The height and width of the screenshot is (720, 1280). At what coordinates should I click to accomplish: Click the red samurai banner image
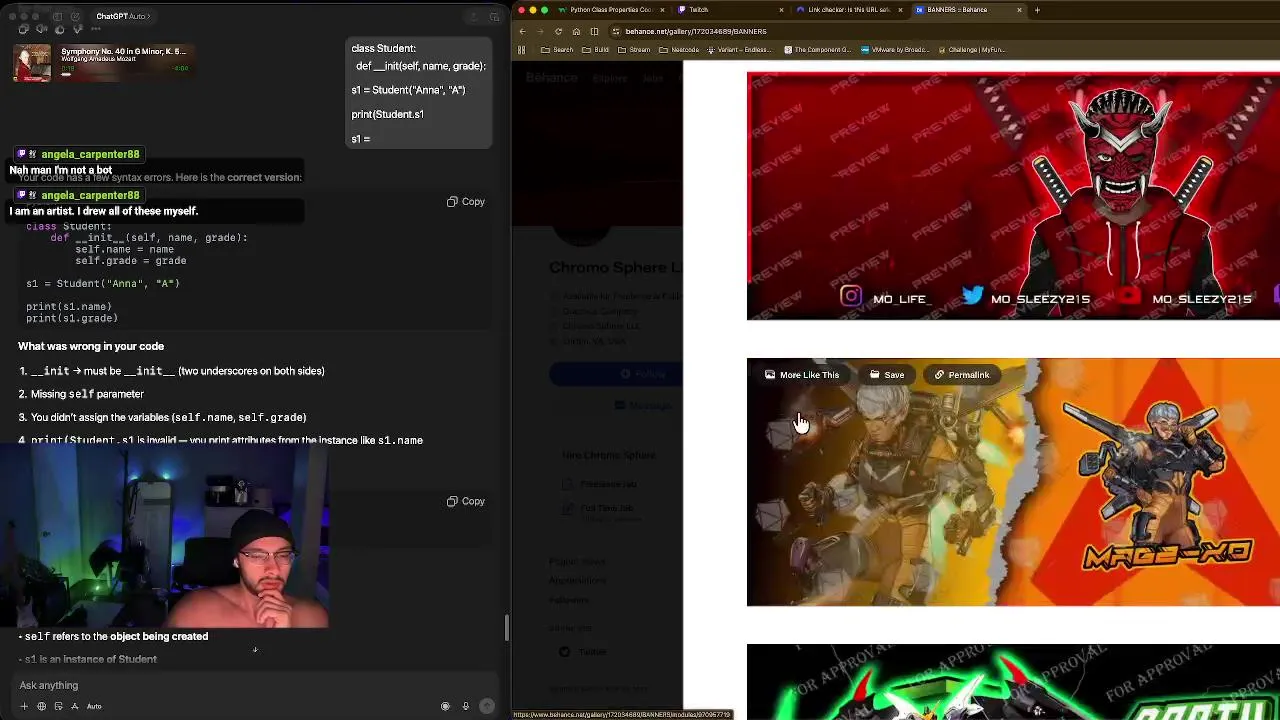click(1013, 196)
